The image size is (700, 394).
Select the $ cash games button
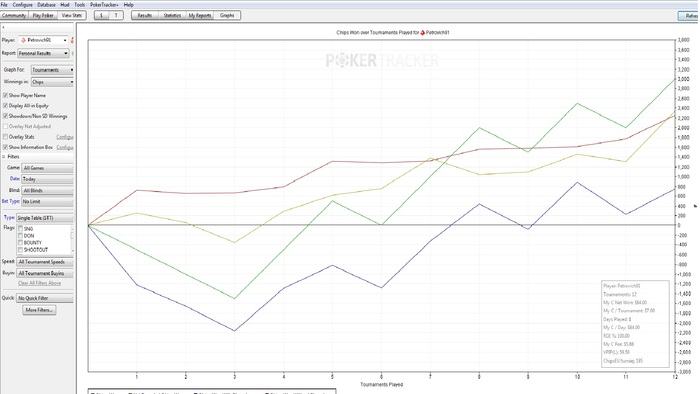pyautogui.click(x=101, y=15)
